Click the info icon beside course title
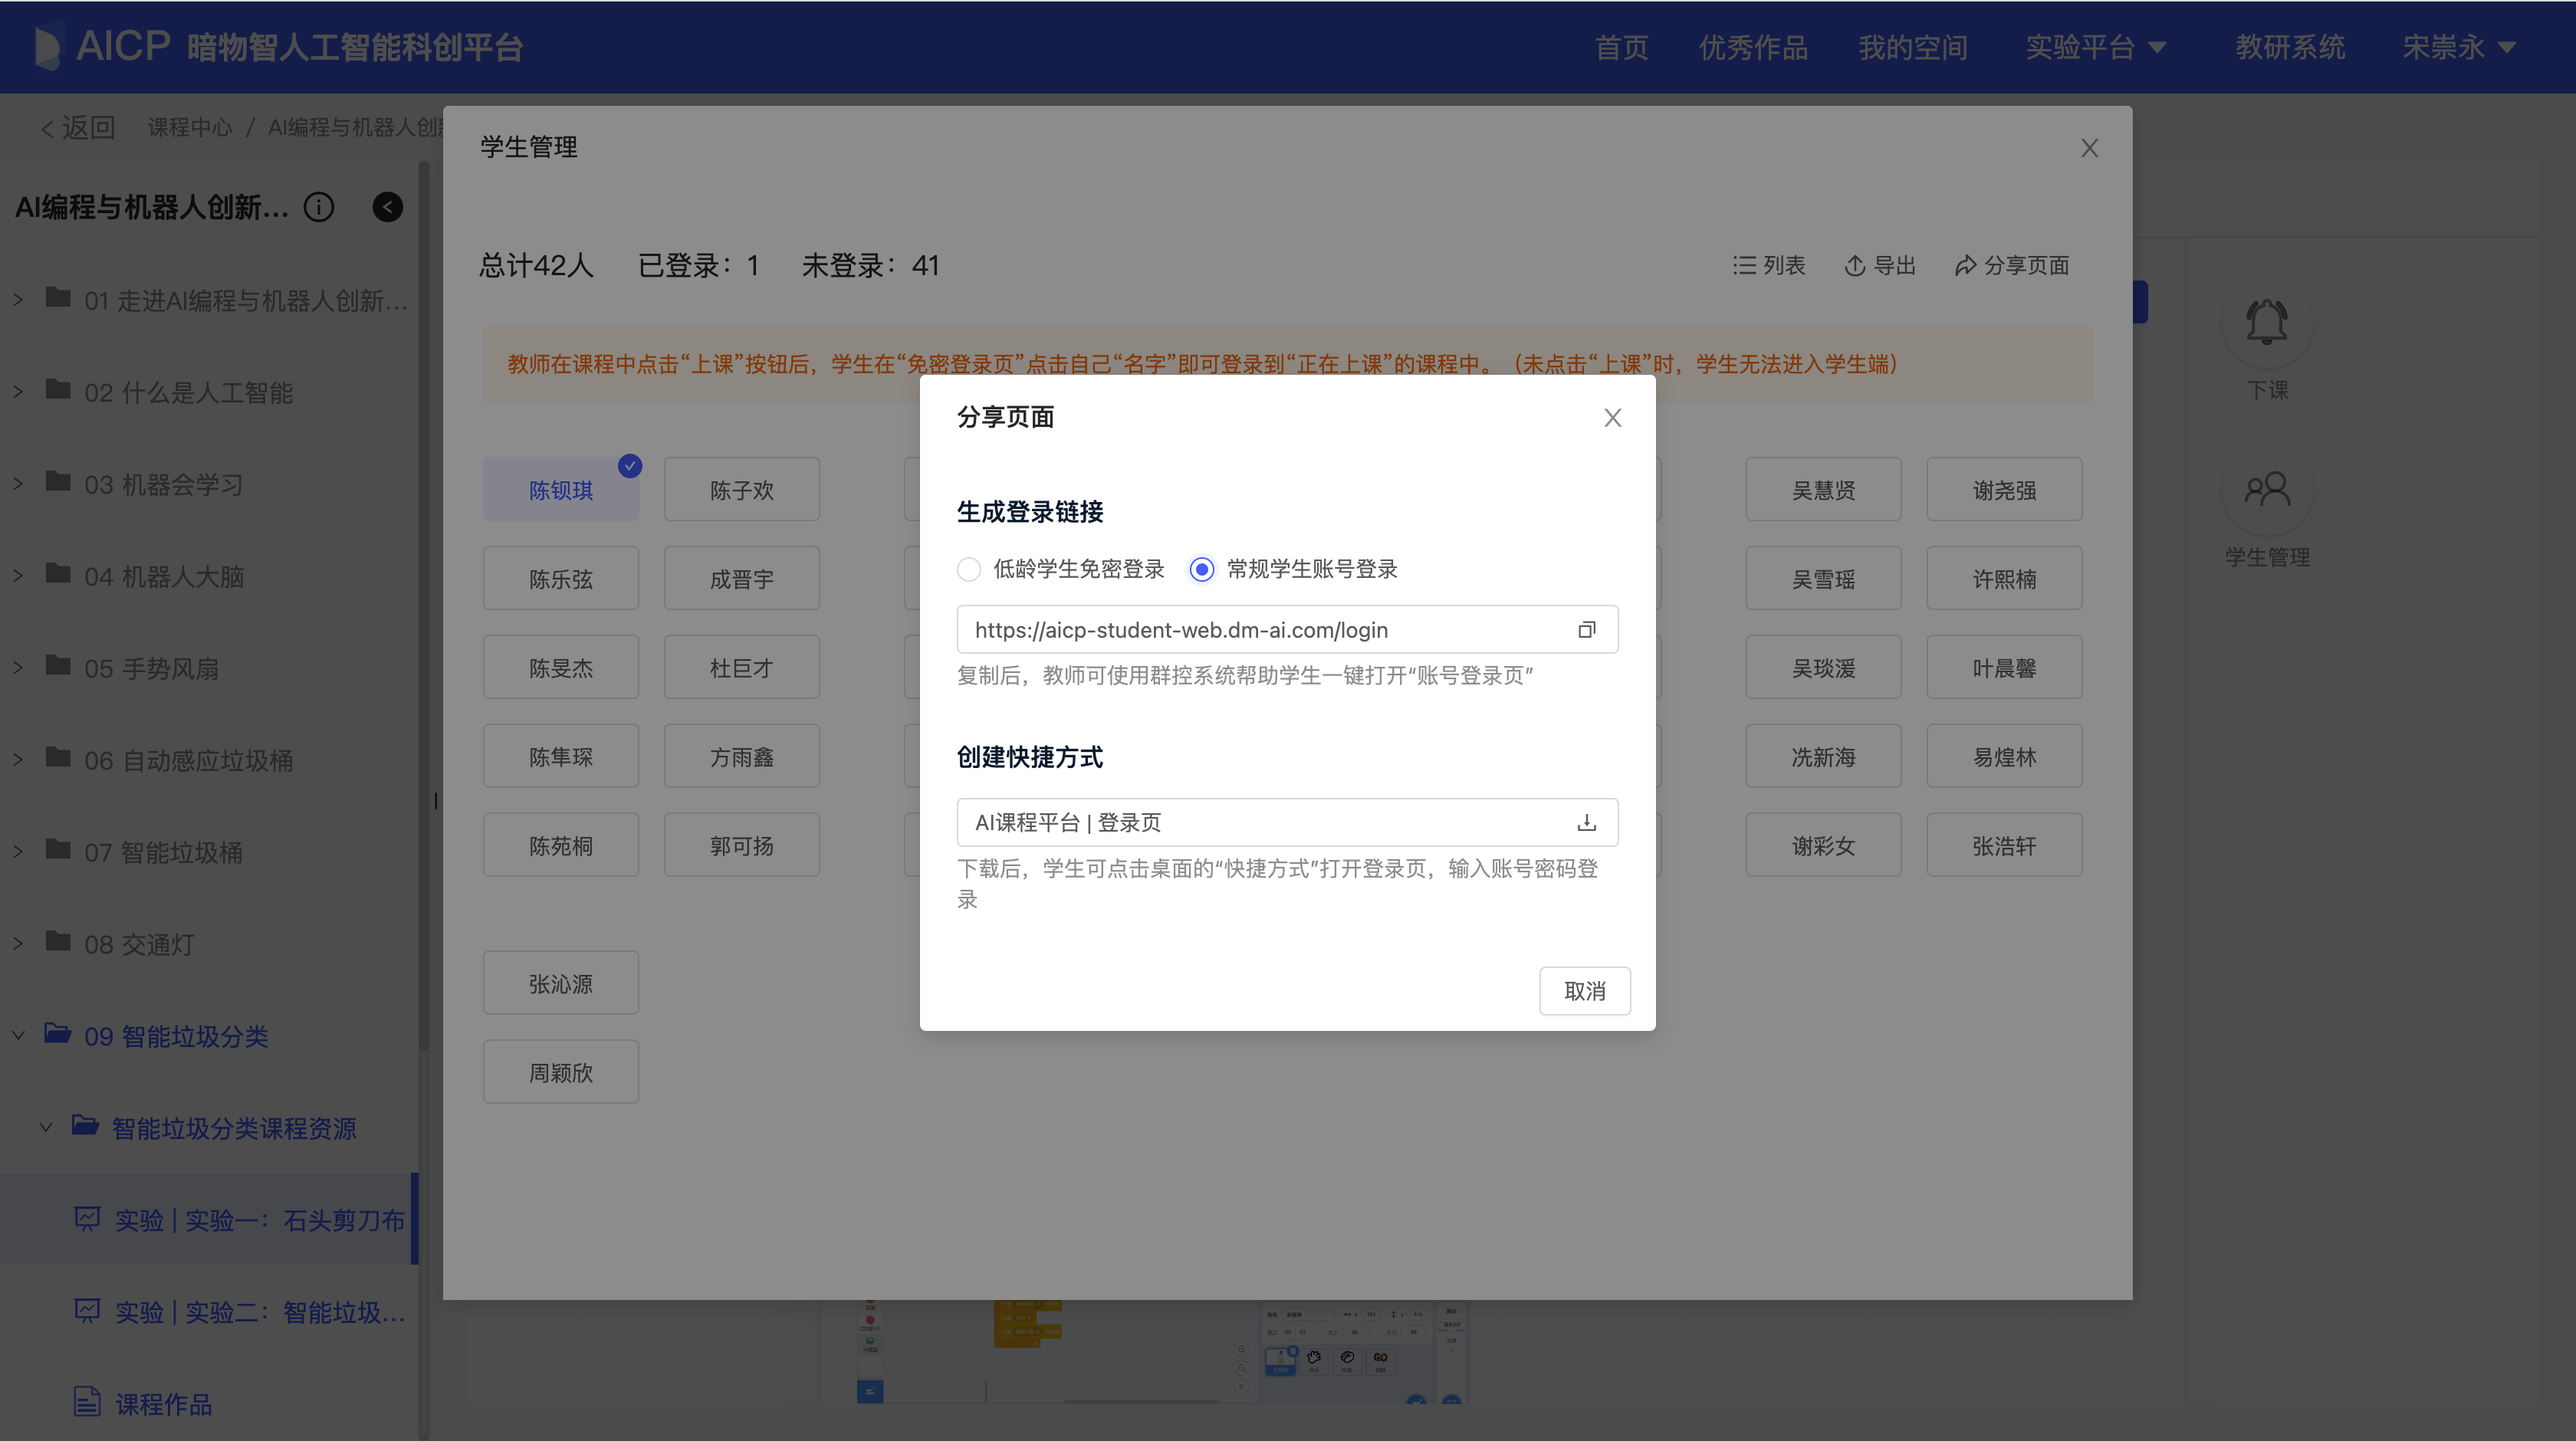 tap(319, 207)
